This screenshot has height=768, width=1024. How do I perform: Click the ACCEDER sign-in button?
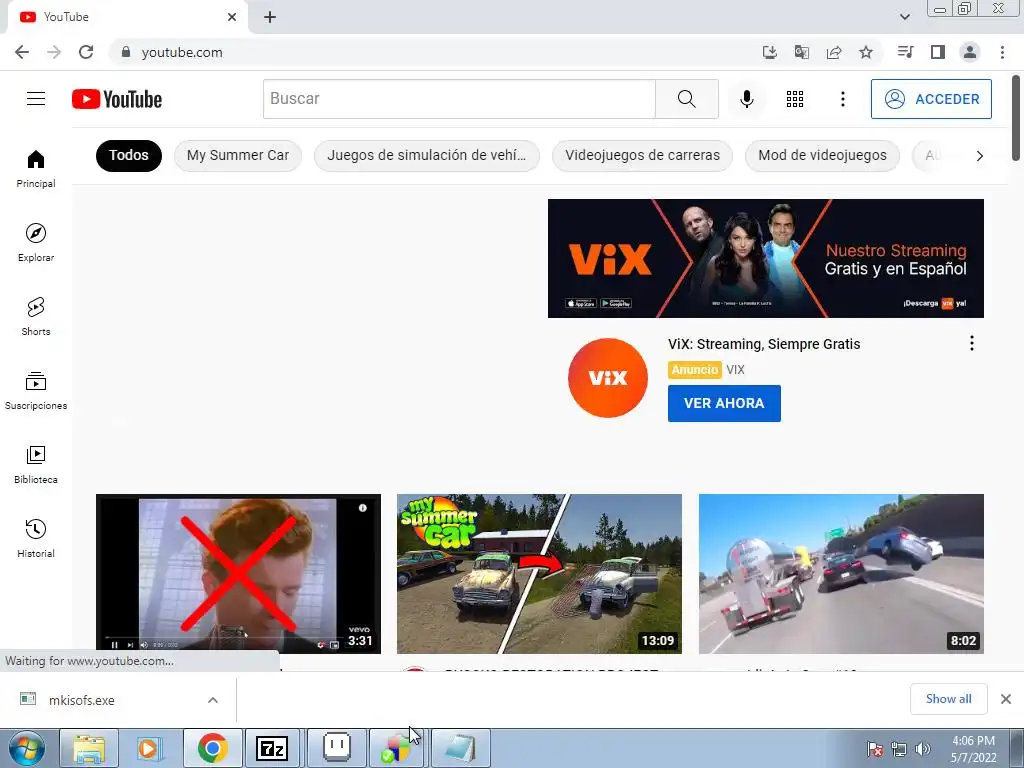[x=931, y=99]
